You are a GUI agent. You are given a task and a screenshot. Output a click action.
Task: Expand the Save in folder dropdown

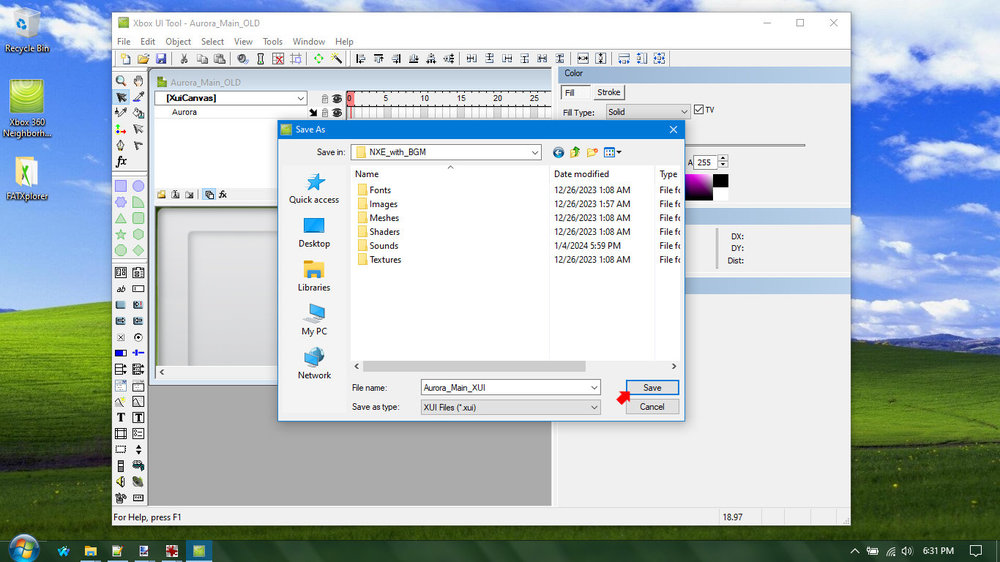coord(534,152)
